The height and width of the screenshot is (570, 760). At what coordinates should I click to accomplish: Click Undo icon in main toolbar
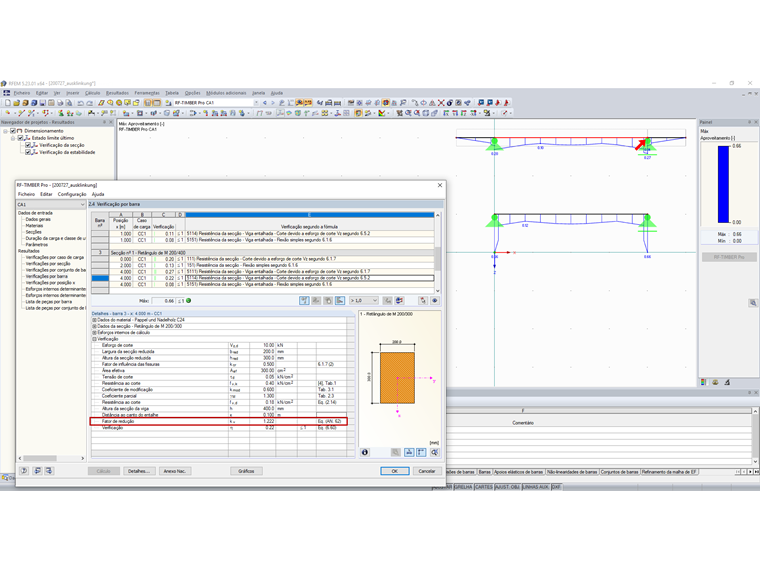point(81,103)
